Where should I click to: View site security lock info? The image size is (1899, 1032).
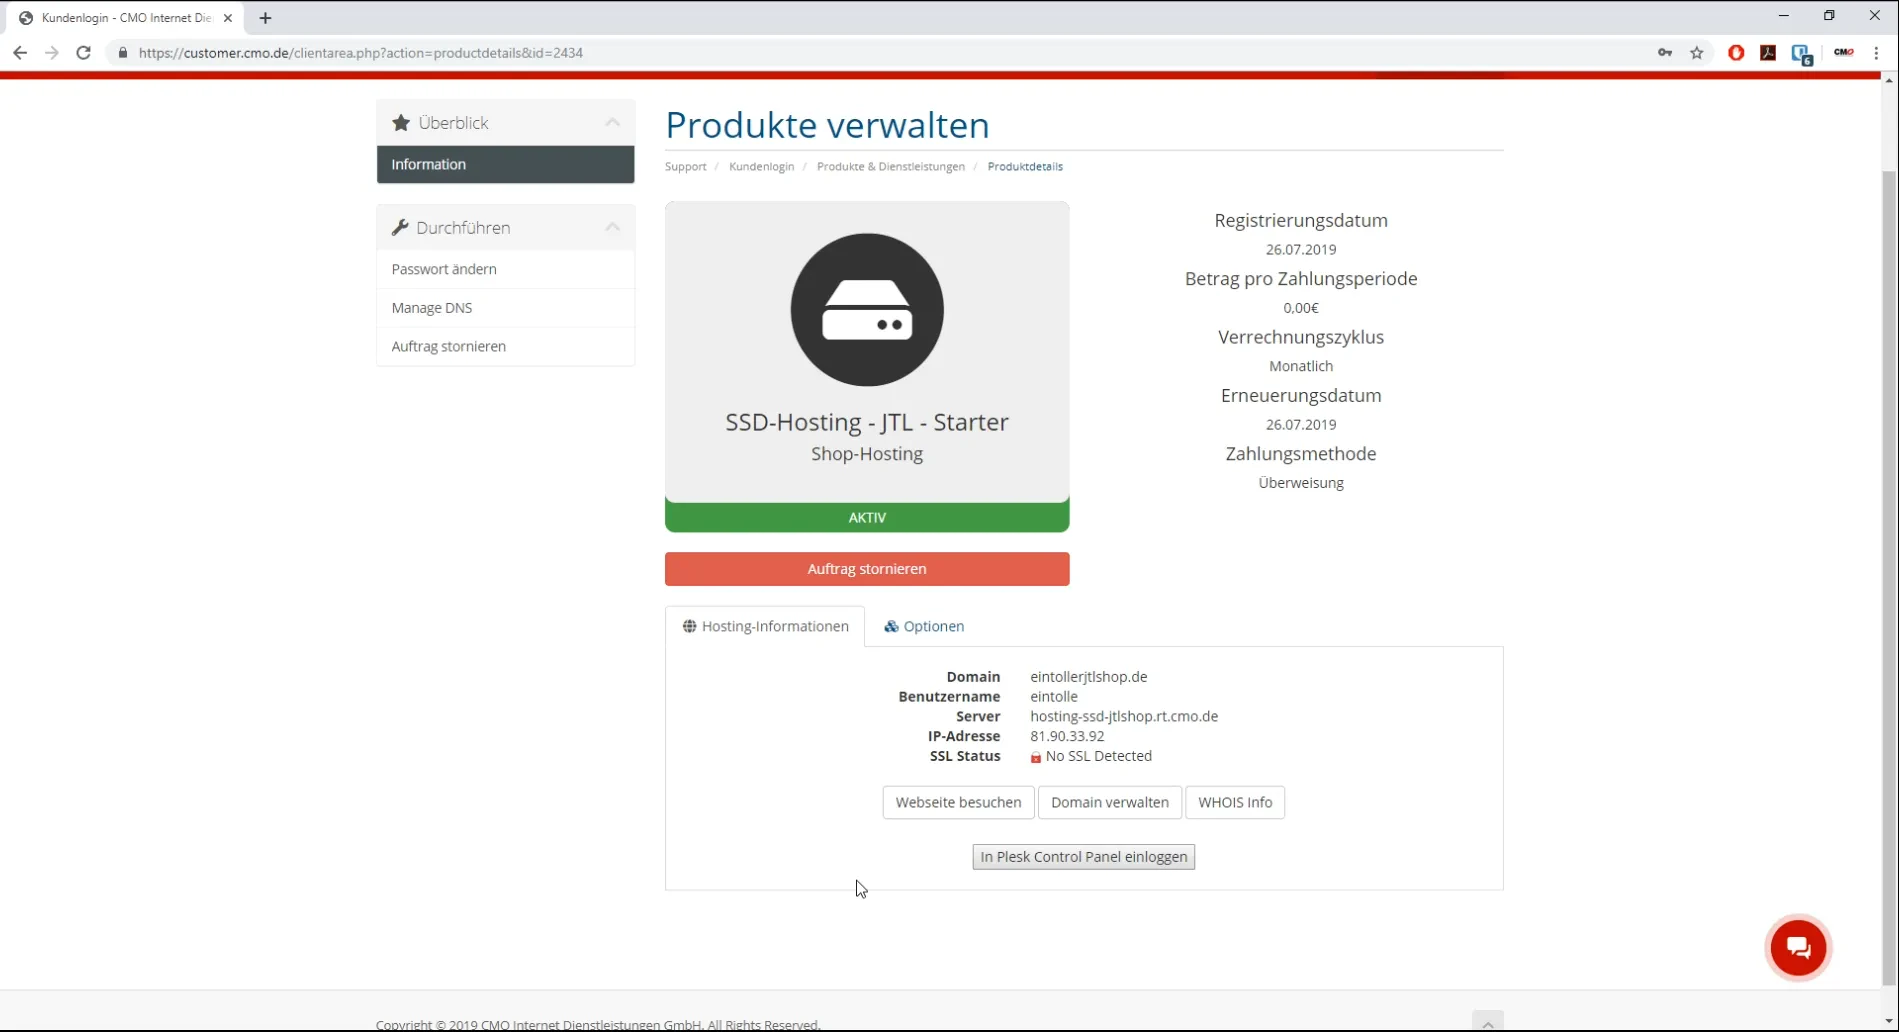coord(123,53)
